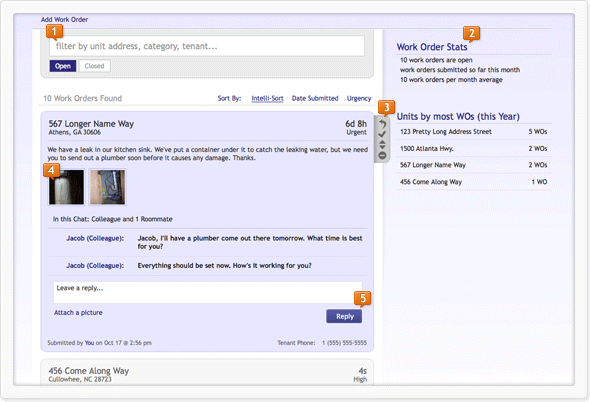Click the reply arrow icon on the work order
The height and width of the screenshot is (402, 590).
[x=382, y=124]
